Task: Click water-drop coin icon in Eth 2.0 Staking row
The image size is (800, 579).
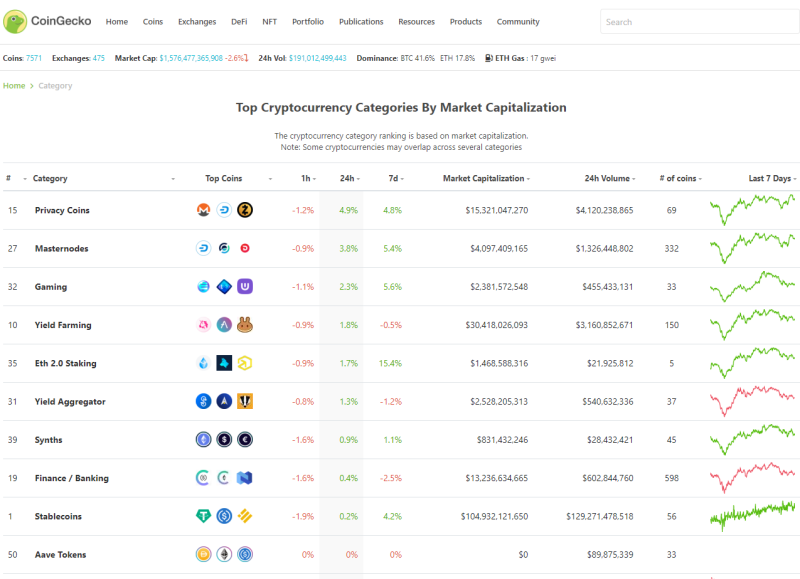Action: click(x=204, y=363)
